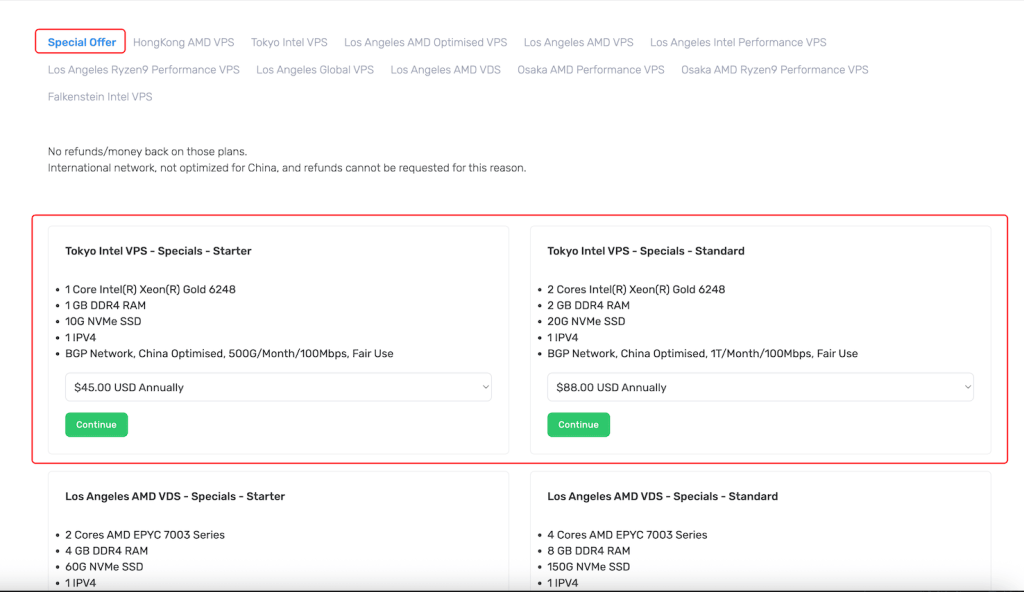Click the Tokyo Intel VPS Specials Standard title

[645, 251]
